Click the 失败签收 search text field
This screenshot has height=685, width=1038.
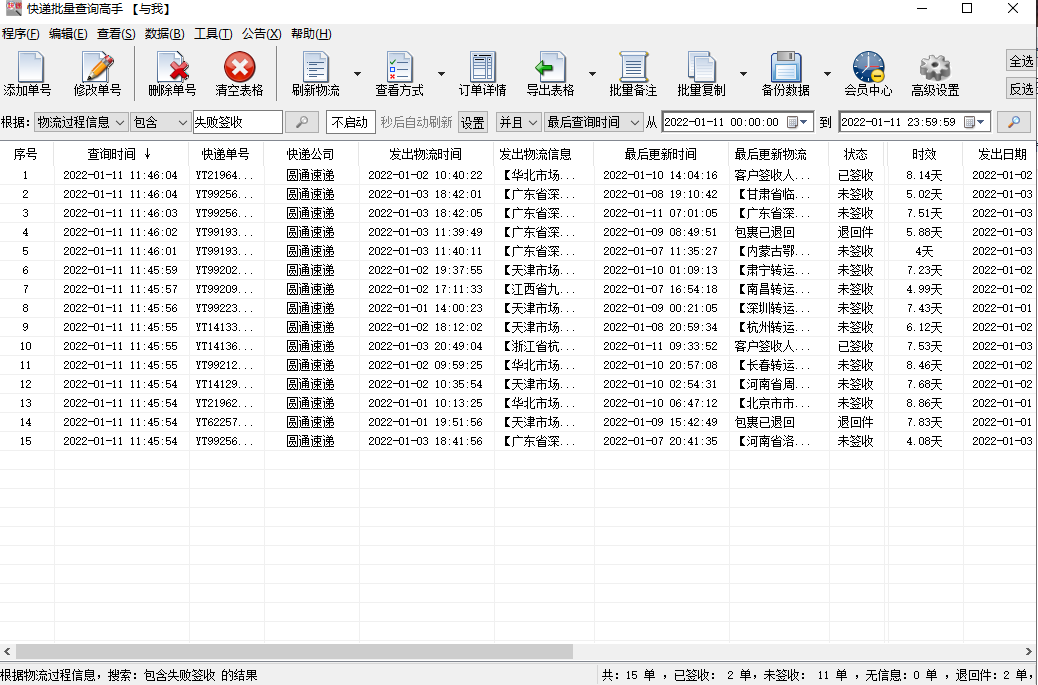(237, 122)
